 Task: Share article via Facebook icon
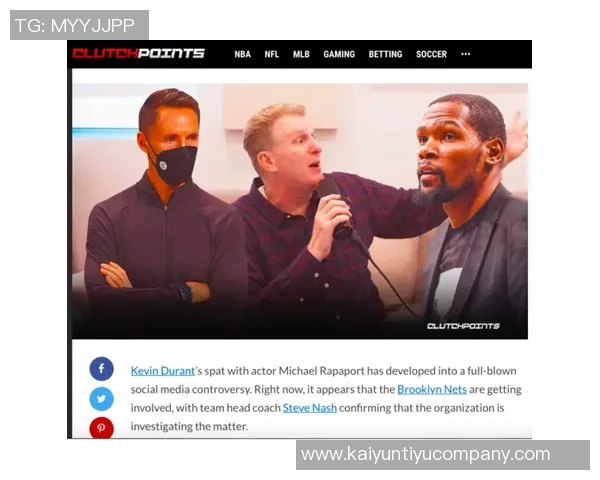point(101,369)
